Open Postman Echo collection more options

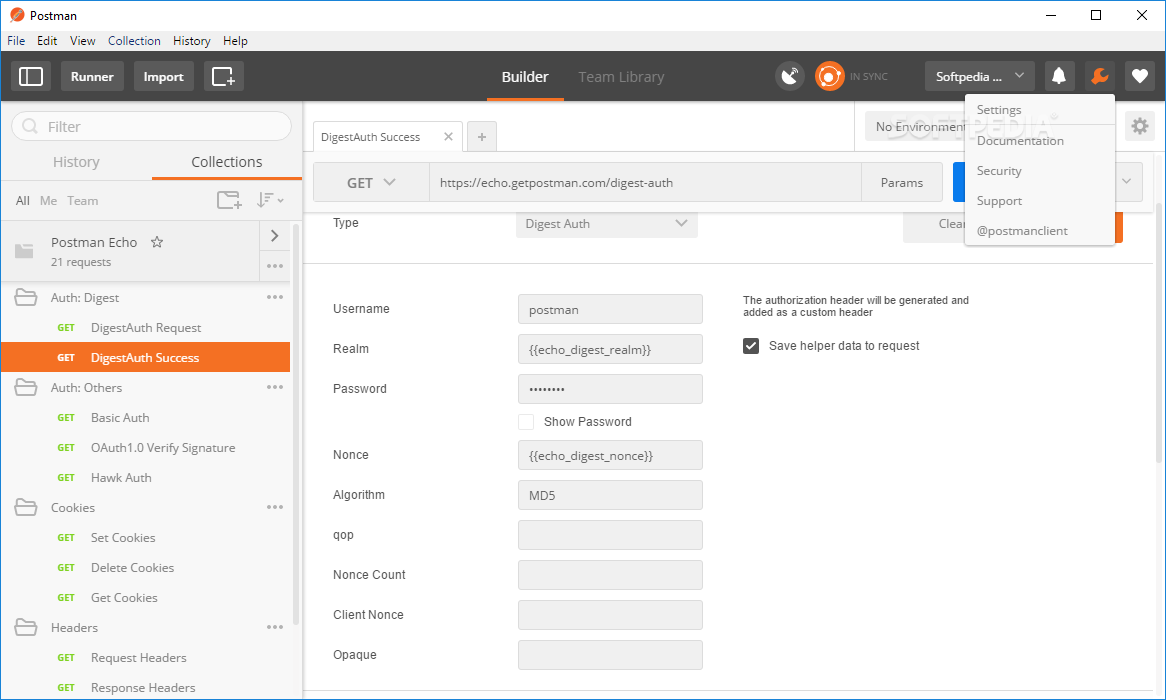[x=274, y=266]
